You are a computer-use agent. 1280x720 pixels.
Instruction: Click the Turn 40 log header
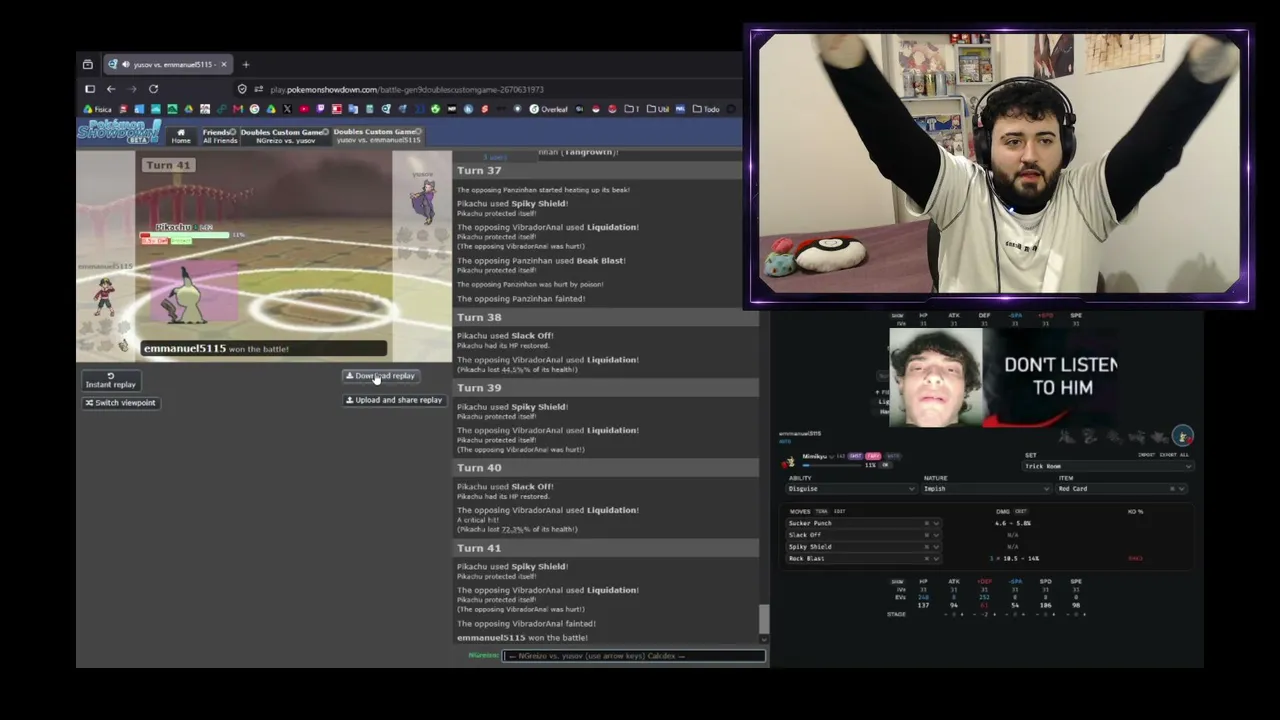(x=606, y=468)
